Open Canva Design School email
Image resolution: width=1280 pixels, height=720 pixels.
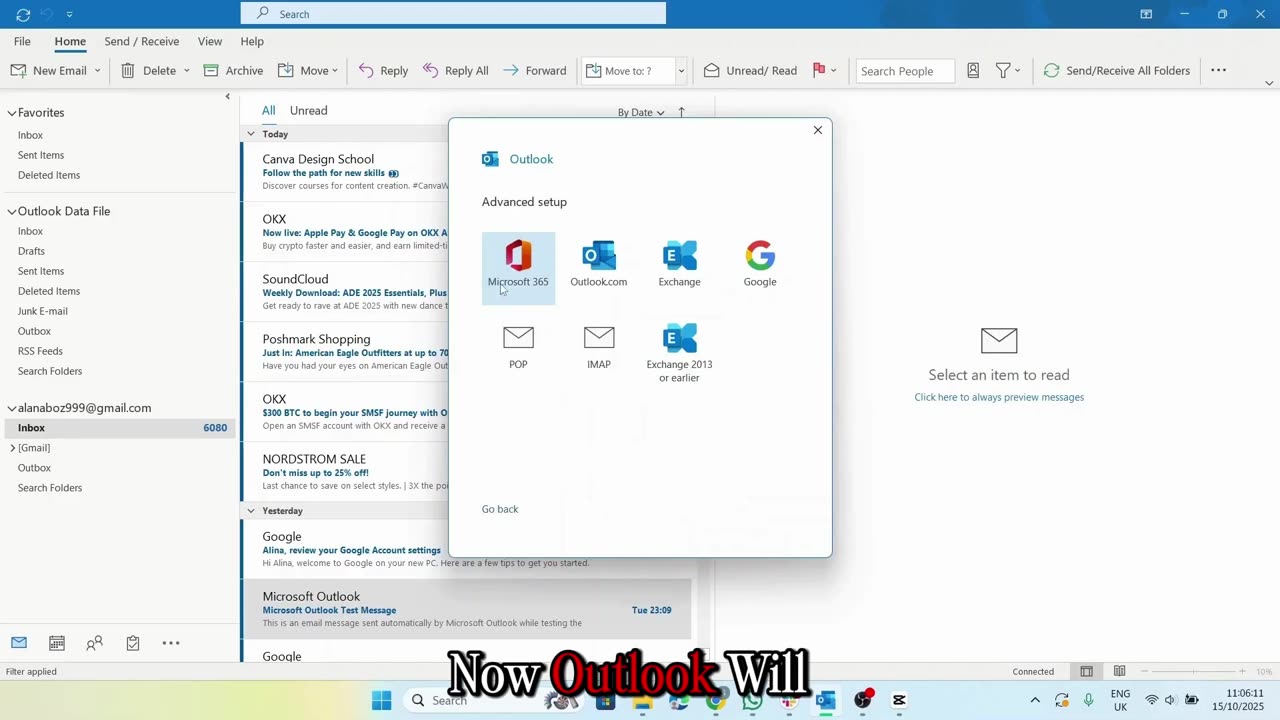coord(345,172)
